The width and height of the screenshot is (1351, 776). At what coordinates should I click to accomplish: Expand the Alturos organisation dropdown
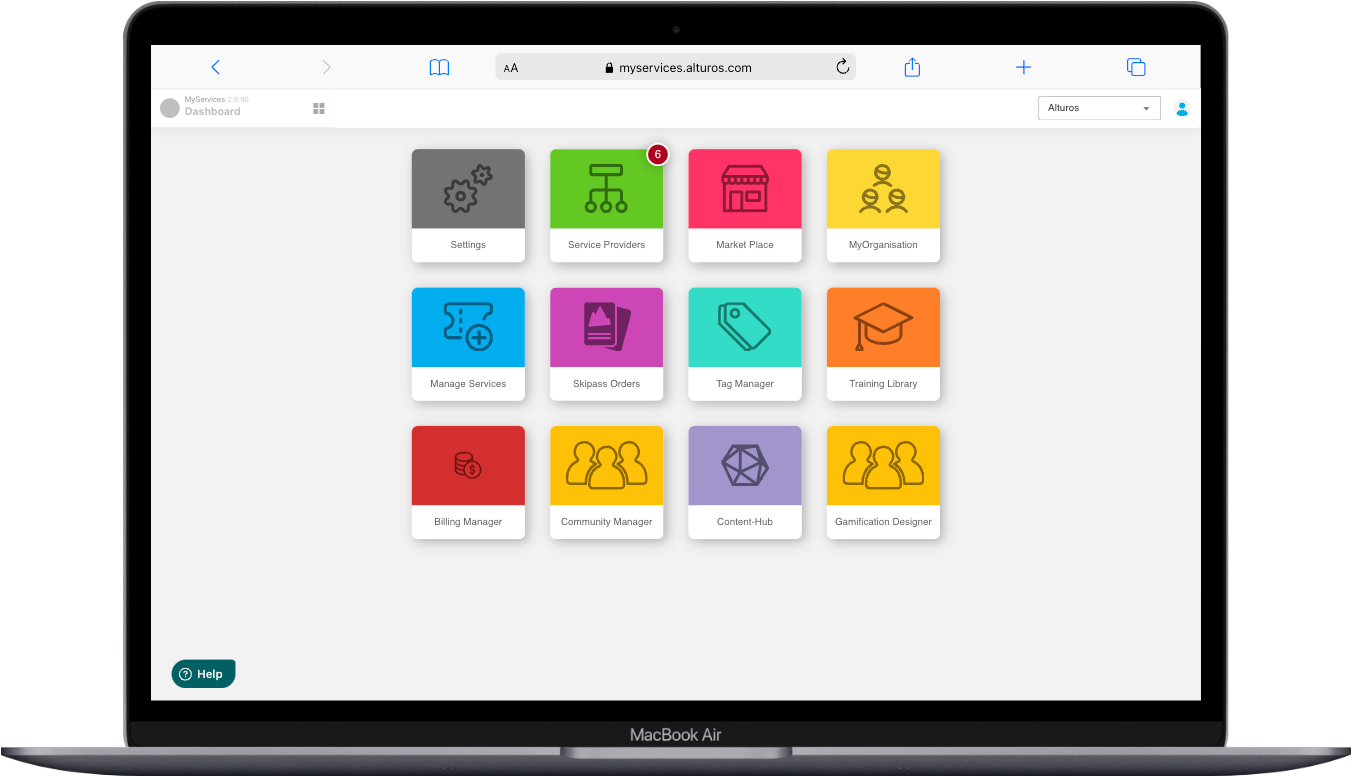pyautogui.click(x=1098, y=108)
